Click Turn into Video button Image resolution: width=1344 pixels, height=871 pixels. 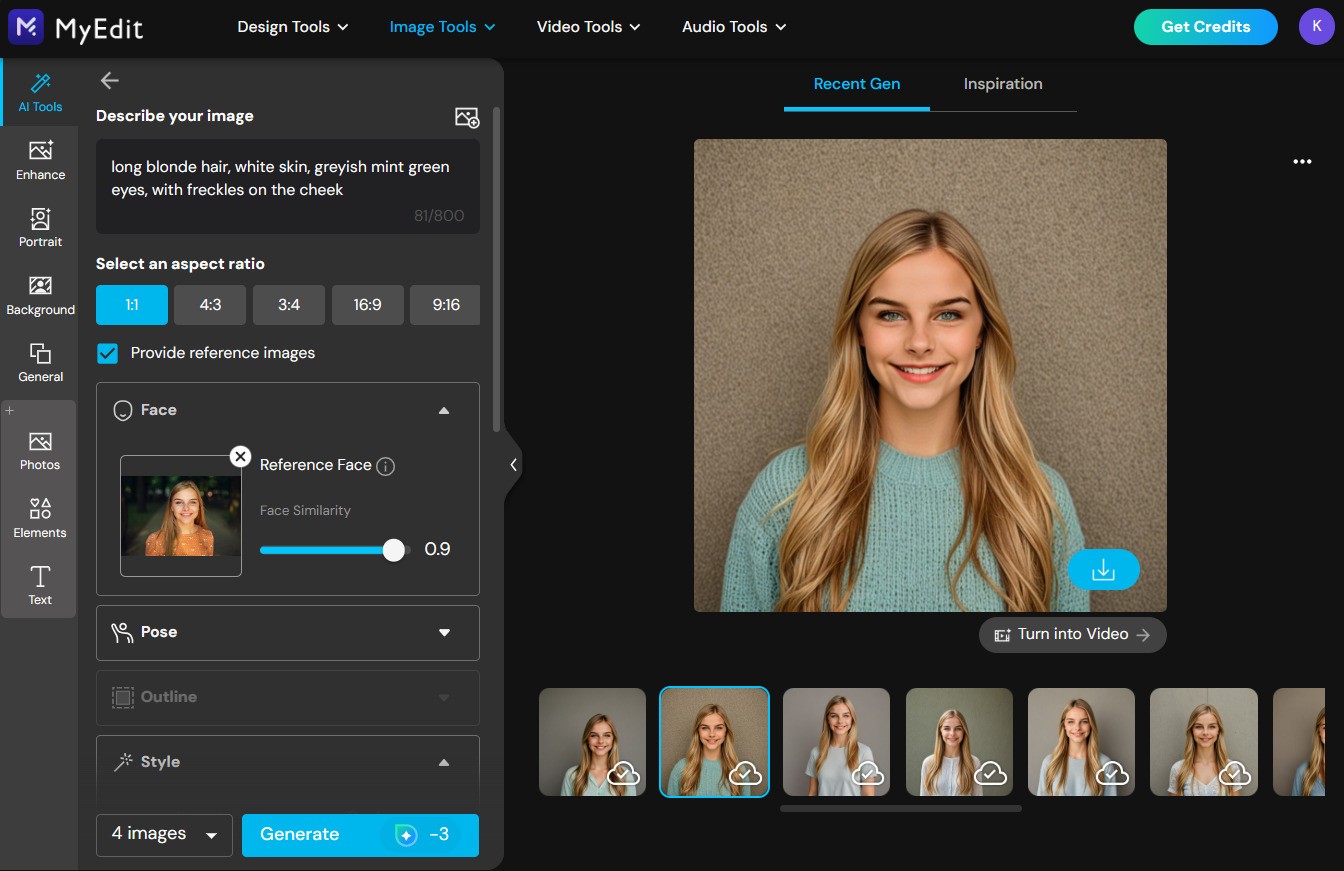[1072, 635]
